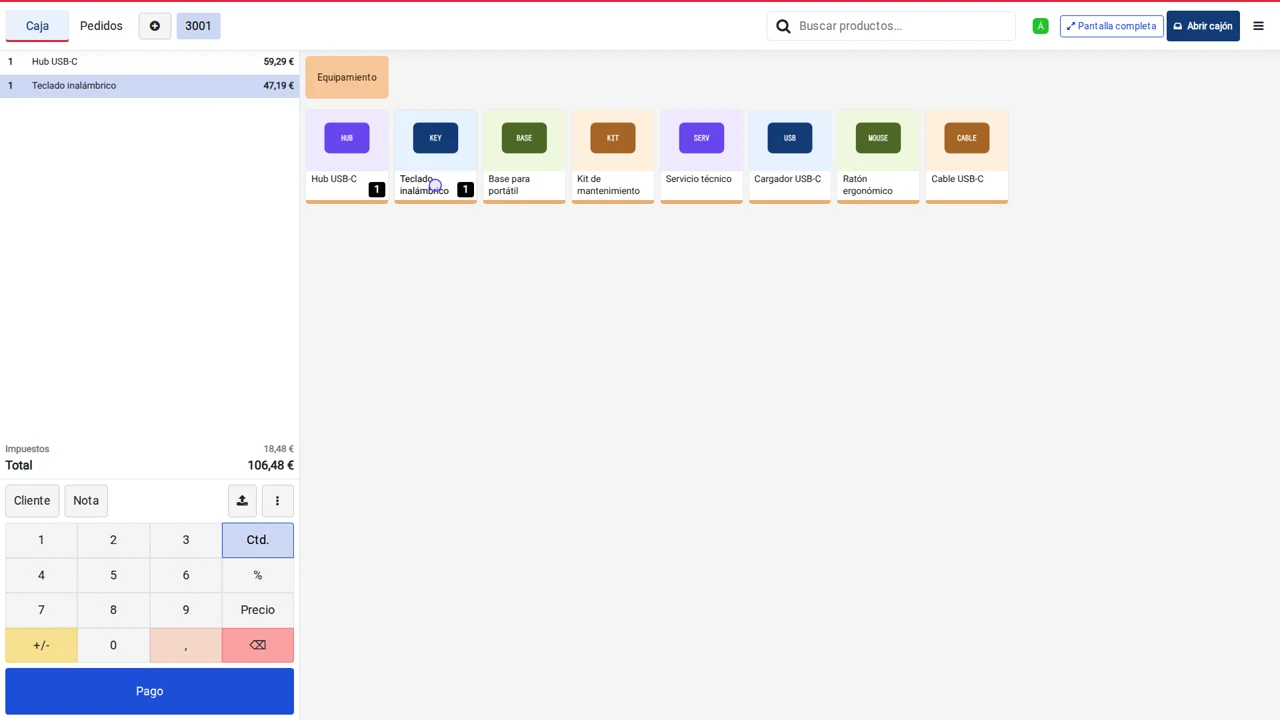Add Kit de mantenimiento product
The image size is (1280, 720).
point(613,156)
